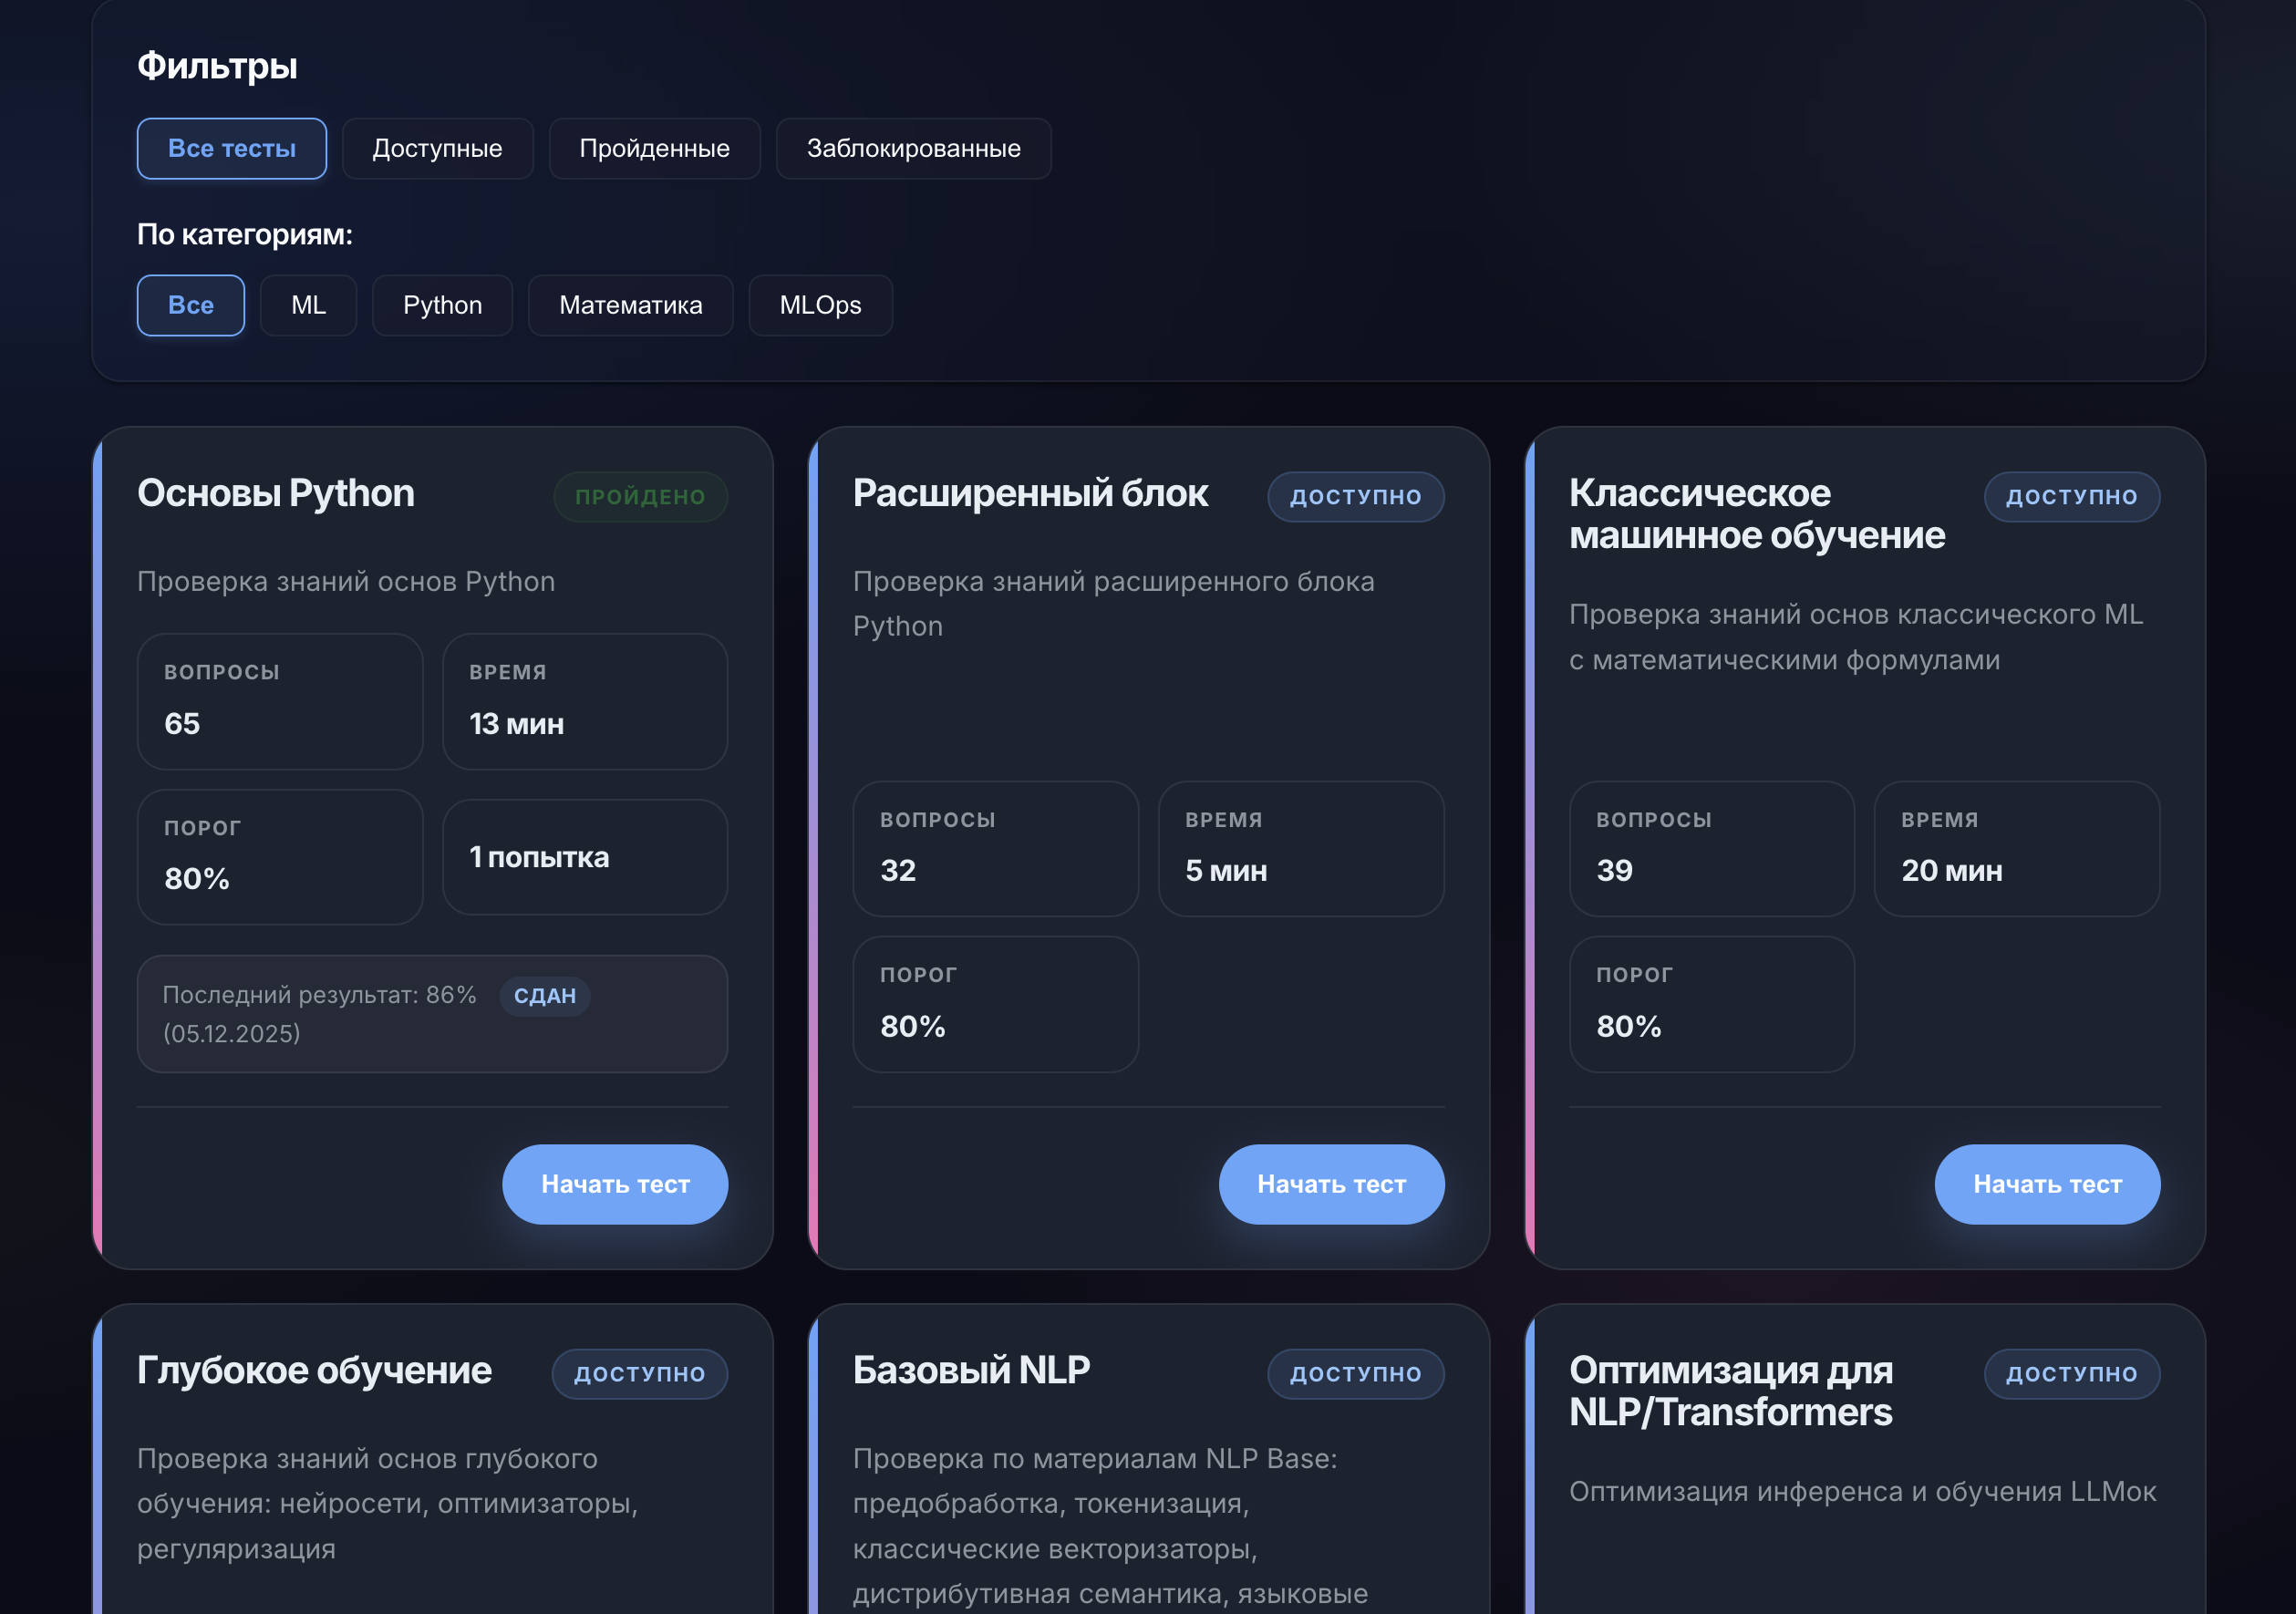Show 'Заблокированные' tests
This screenshot has width=2296, height=1614.
coord(913,148)
